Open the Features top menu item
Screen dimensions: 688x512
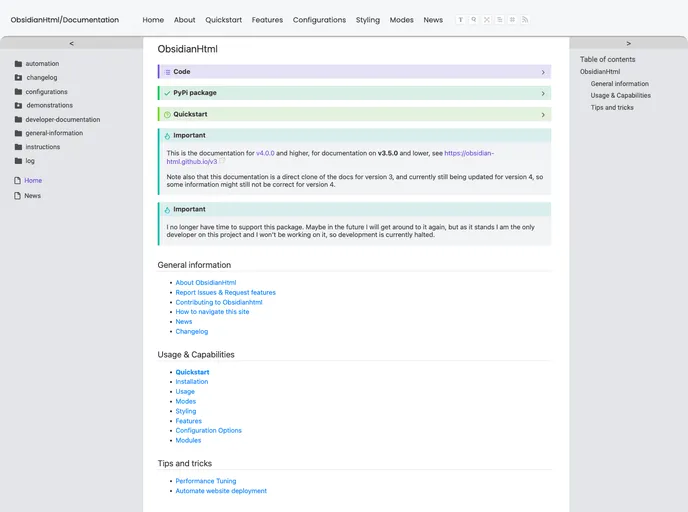[x=267, y=20]
